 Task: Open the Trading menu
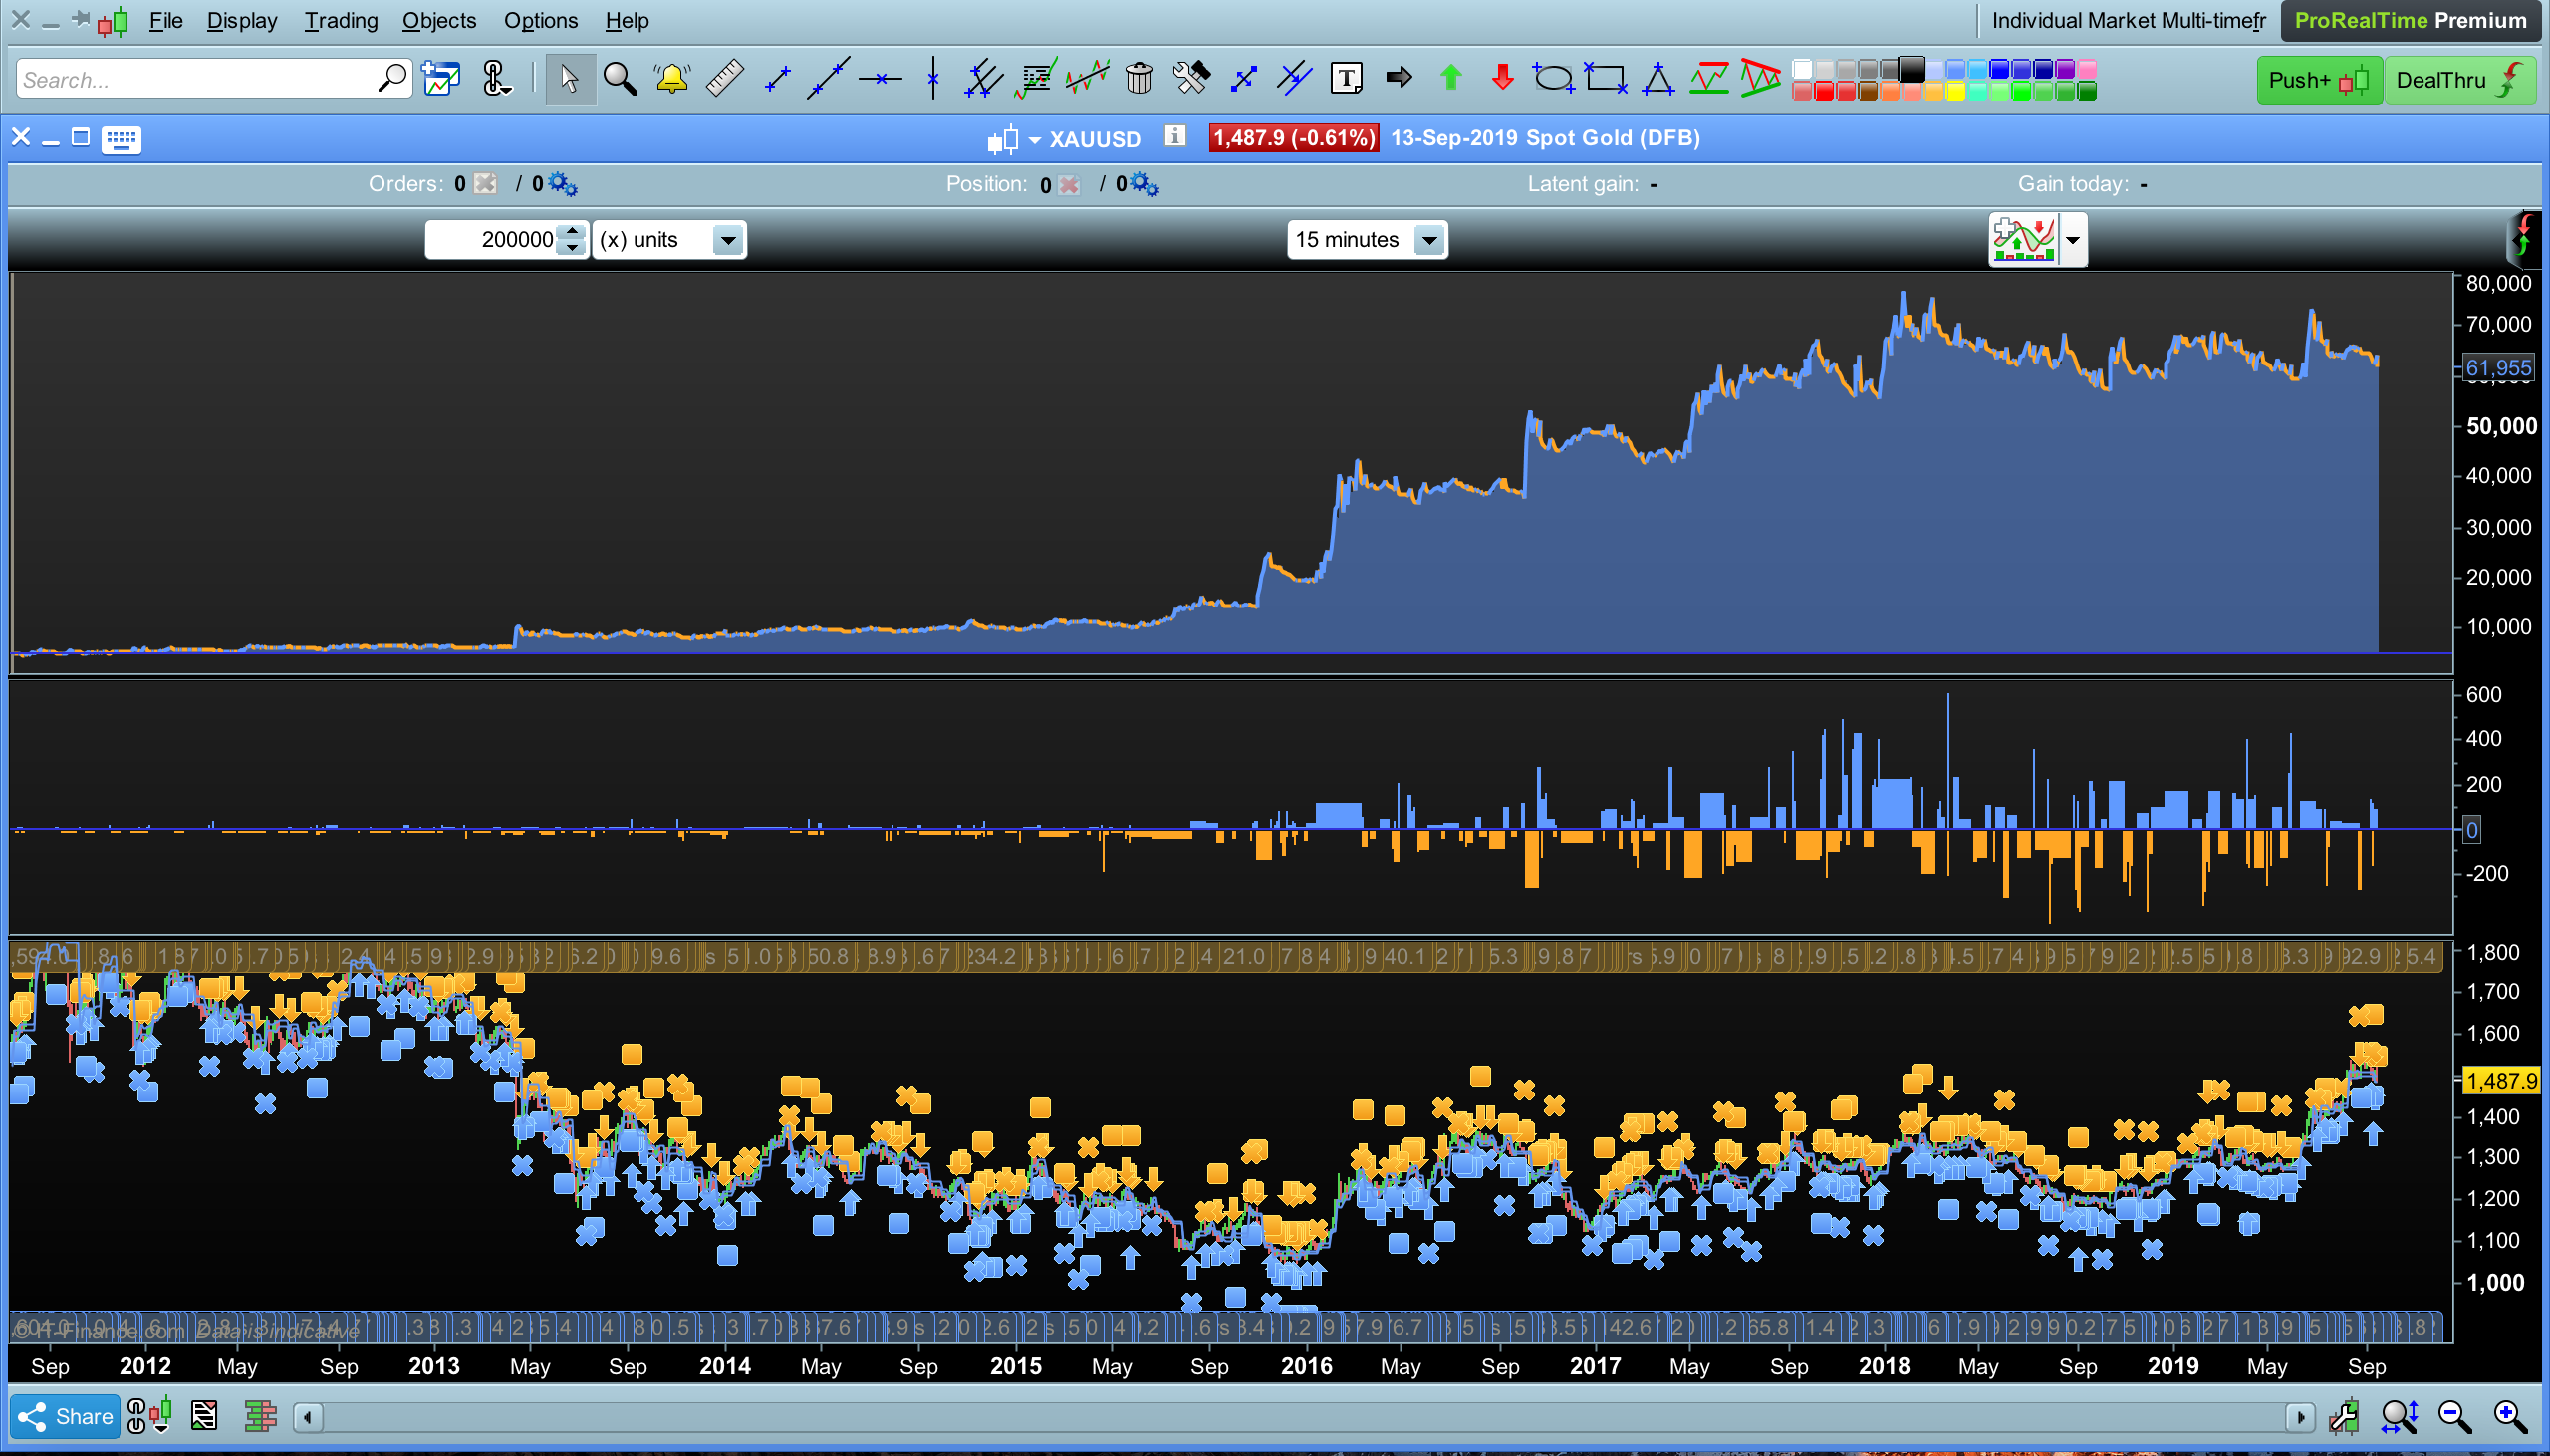[x=341, y=20]
